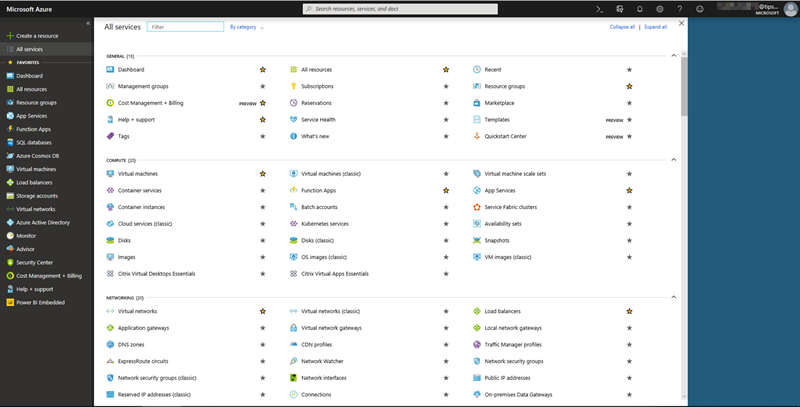Click the Kubernetes services icon
The image size is (800, 407).
point(294,224)
